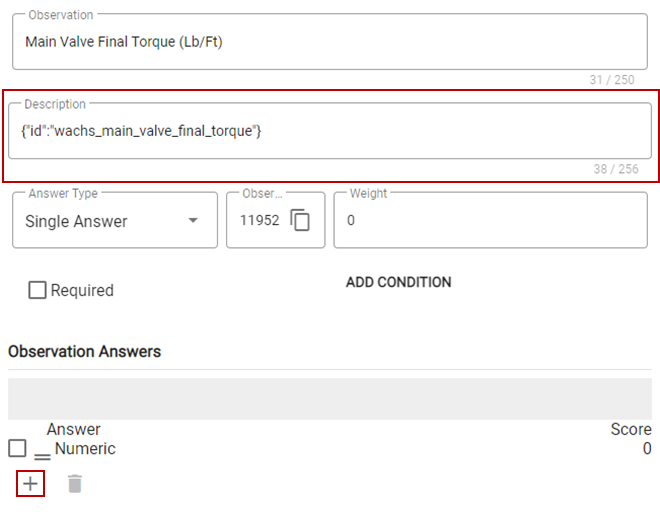Click into the Description JSON id field
Screen dimensions: 660x512
[x=330, y=131]
